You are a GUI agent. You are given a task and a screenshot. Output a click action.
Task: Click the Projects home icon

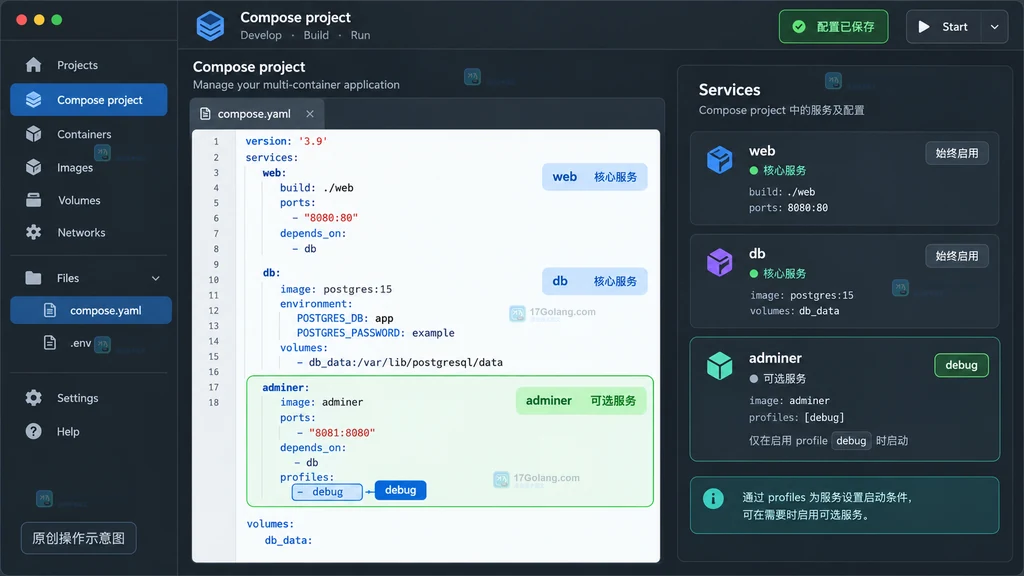33,65
